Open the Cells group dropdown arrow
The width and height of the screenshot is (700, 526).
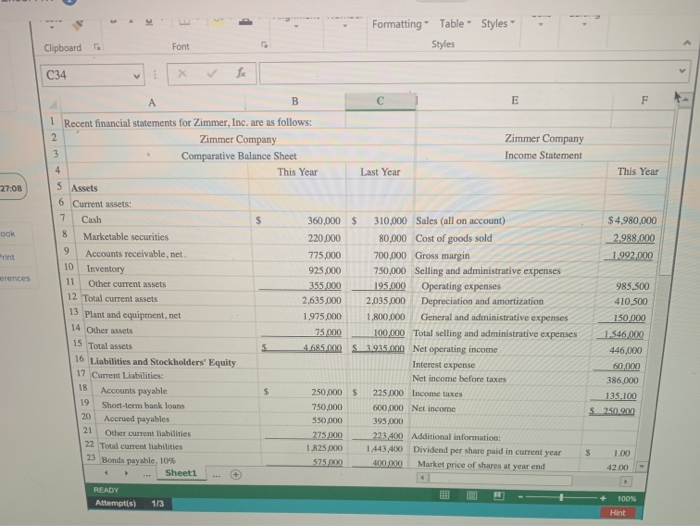click(541, 24)
